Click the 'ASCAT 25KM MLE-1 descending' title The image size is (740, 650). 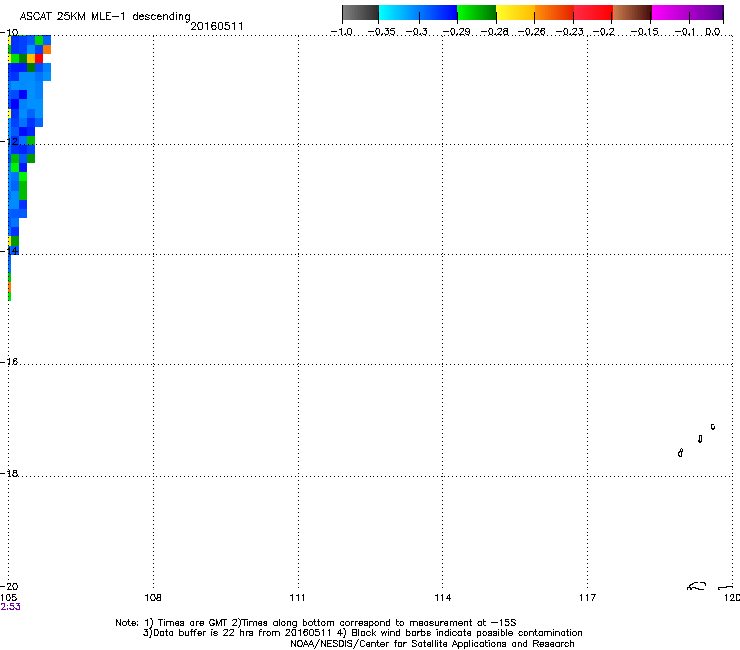(x=105, y=17)
